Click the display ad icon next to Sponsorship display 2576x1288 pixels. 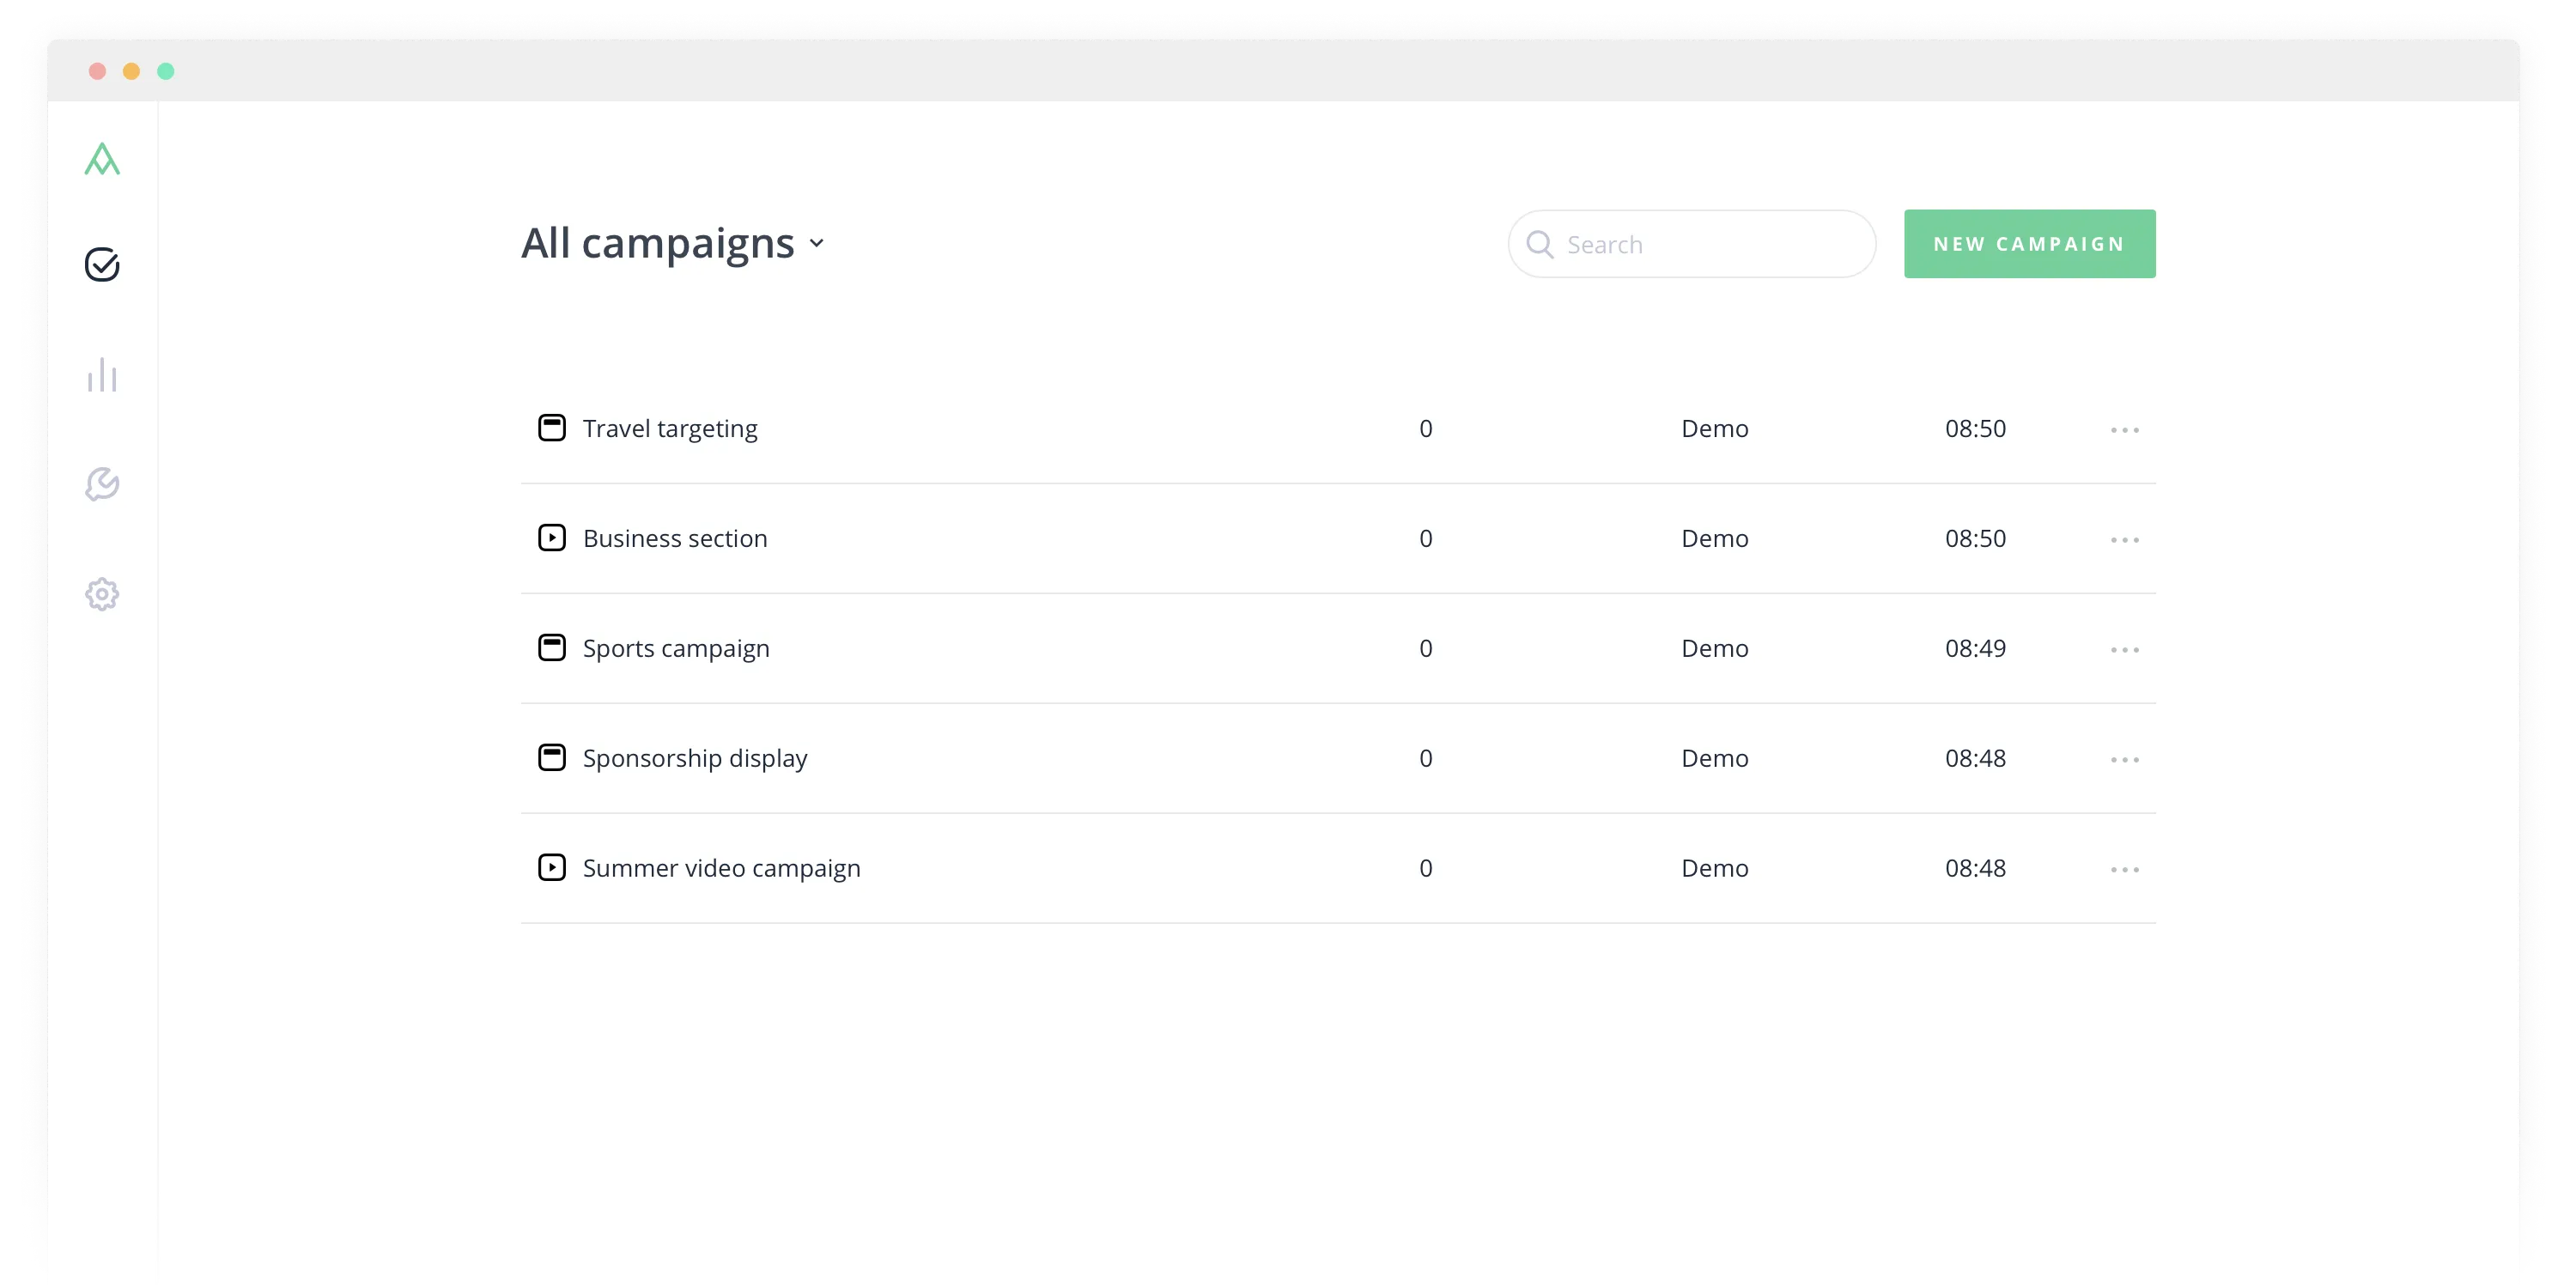click(553, 757)
